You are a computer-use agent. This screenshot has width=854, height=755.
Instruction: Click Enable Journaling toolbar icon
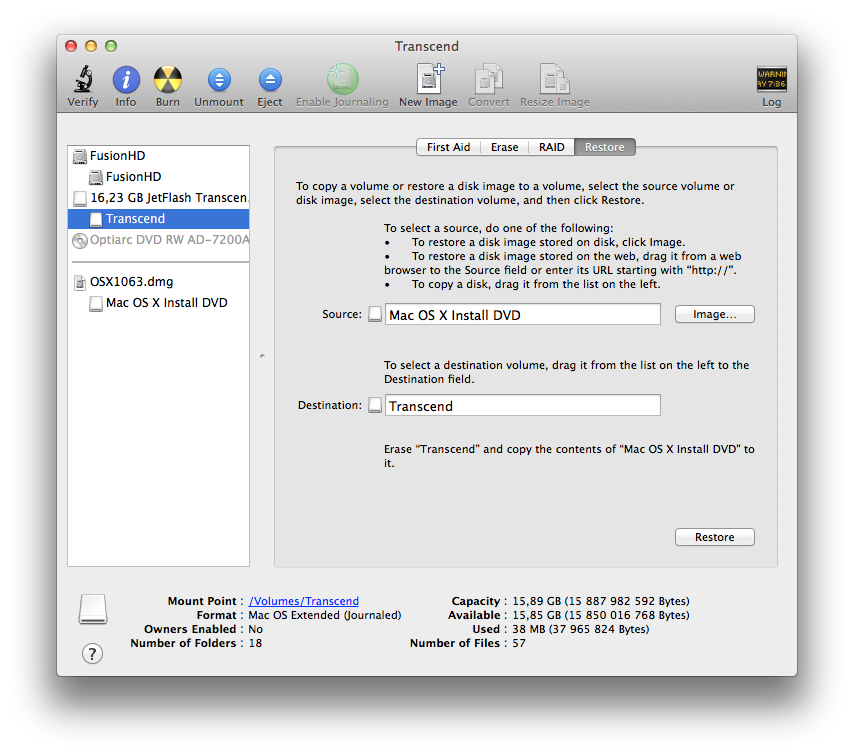[x=342, y=80]
